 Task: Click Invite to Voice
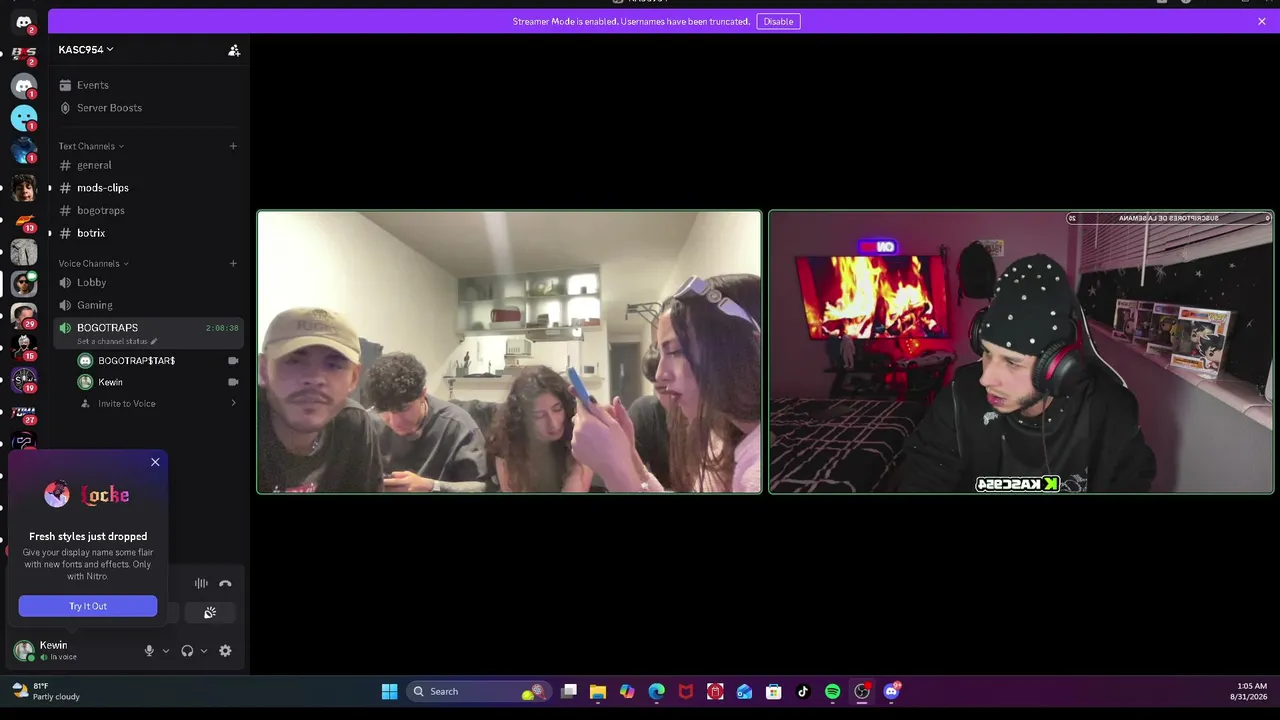pyautogui.click(x=127, y=404)
